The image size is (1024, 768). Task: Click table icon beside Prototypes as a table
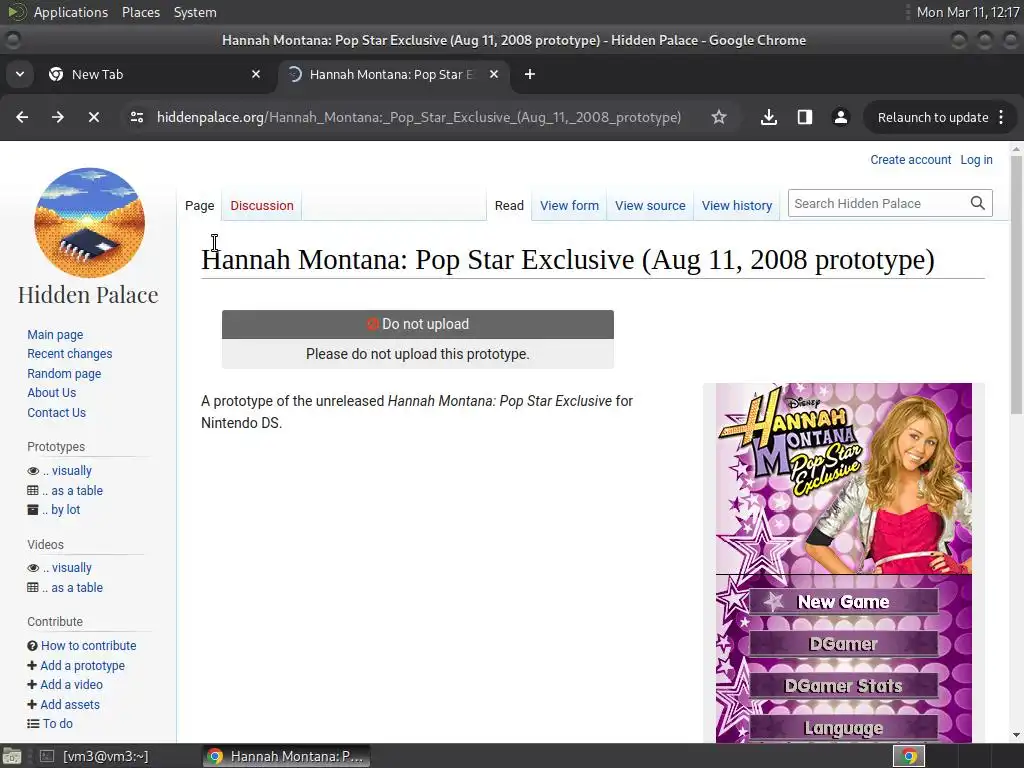click(x=33, y=490)
